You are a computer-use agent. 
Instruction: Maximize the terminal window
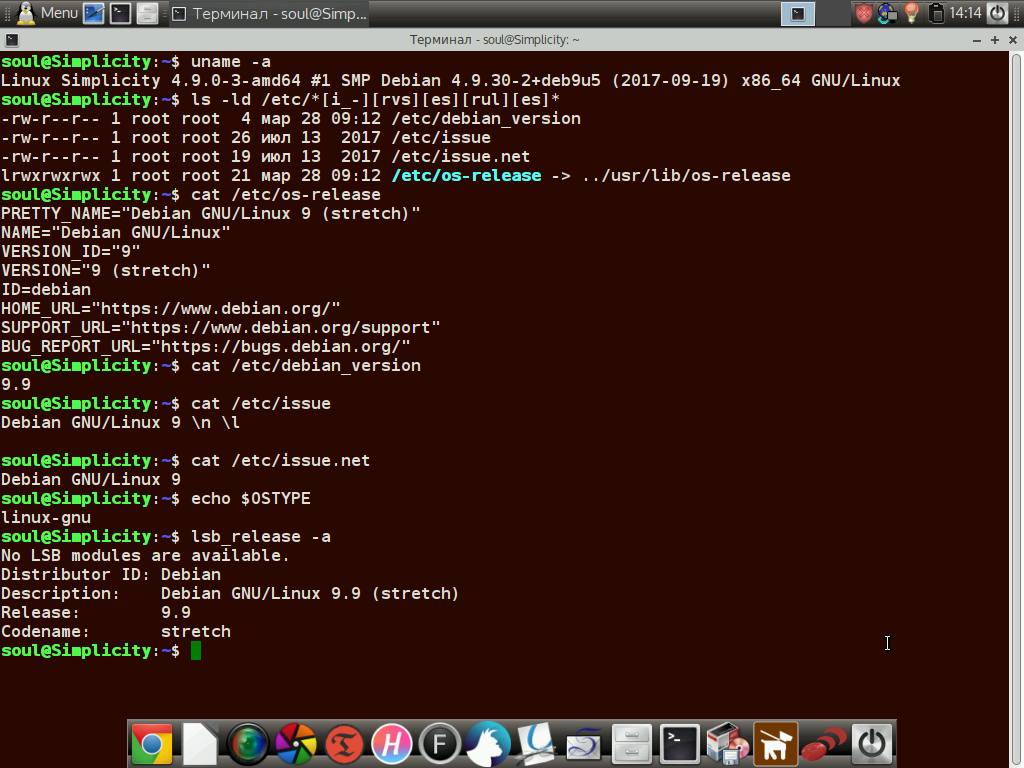click(995, 40)
